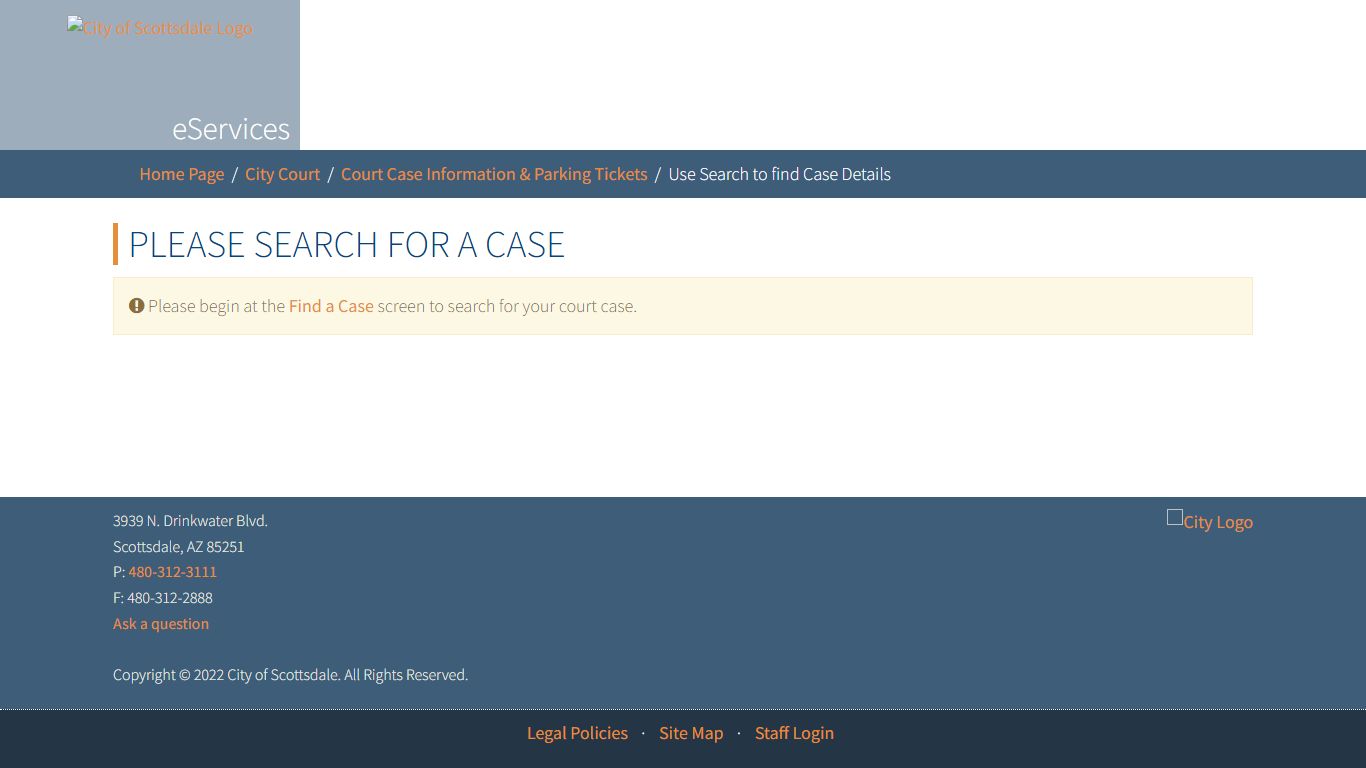Click 'Use Search to find Case Details' breadcrumb text
The width and height of the screenshot is (1366, 768).
779,174
